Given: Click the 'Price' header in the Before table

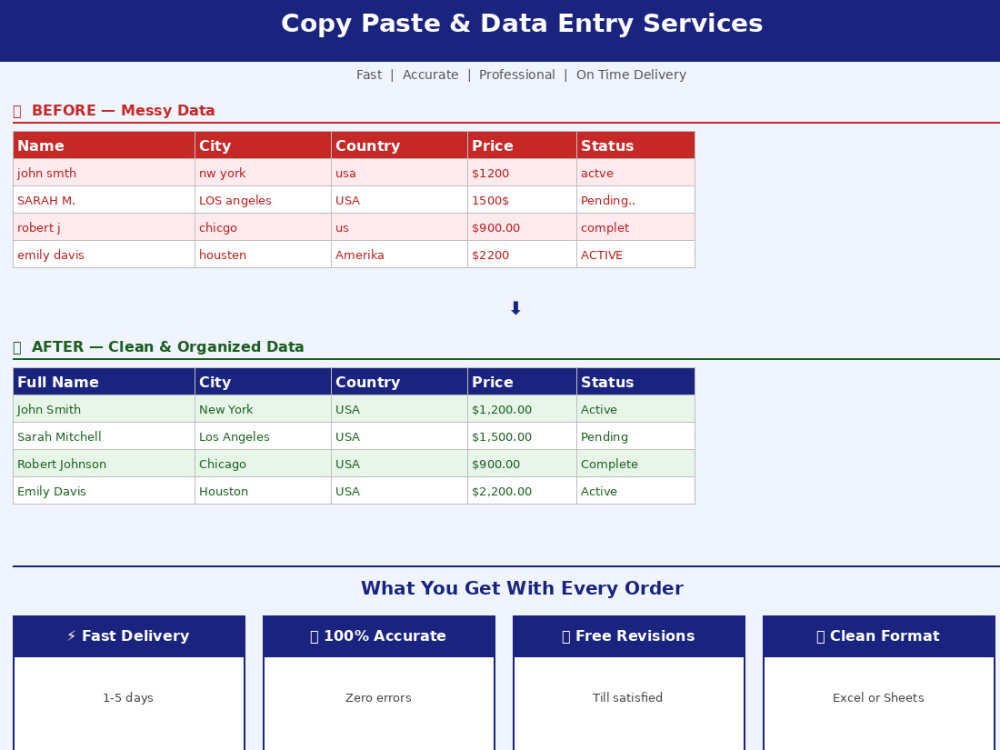Looking at the screenshot, I should [x=522, y=145].
